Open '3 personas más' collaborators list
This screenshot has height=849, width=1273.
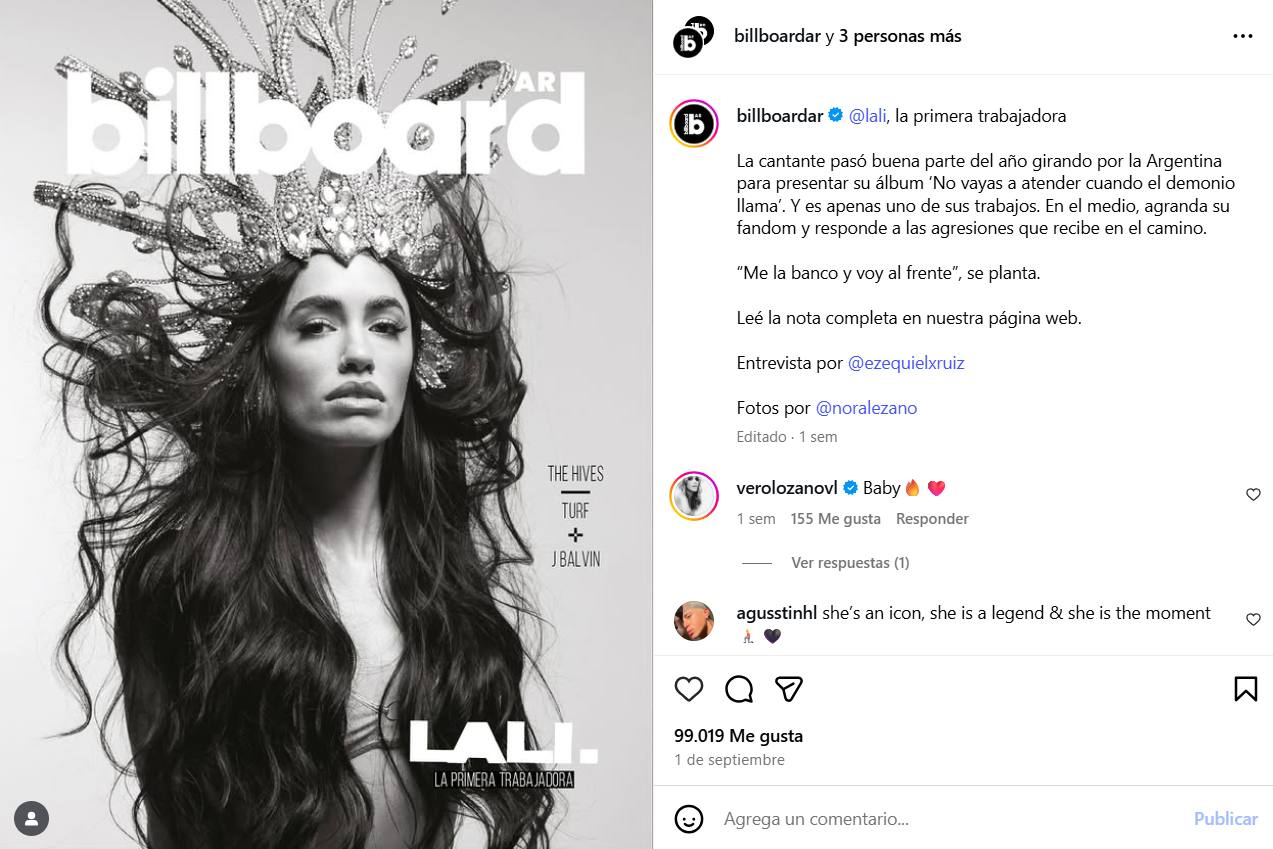pos(900,36)
